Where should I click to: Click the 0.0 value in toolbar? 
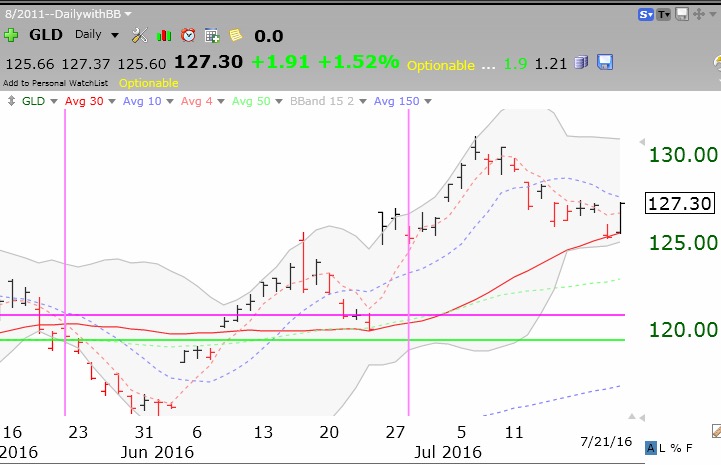[269, 36]
